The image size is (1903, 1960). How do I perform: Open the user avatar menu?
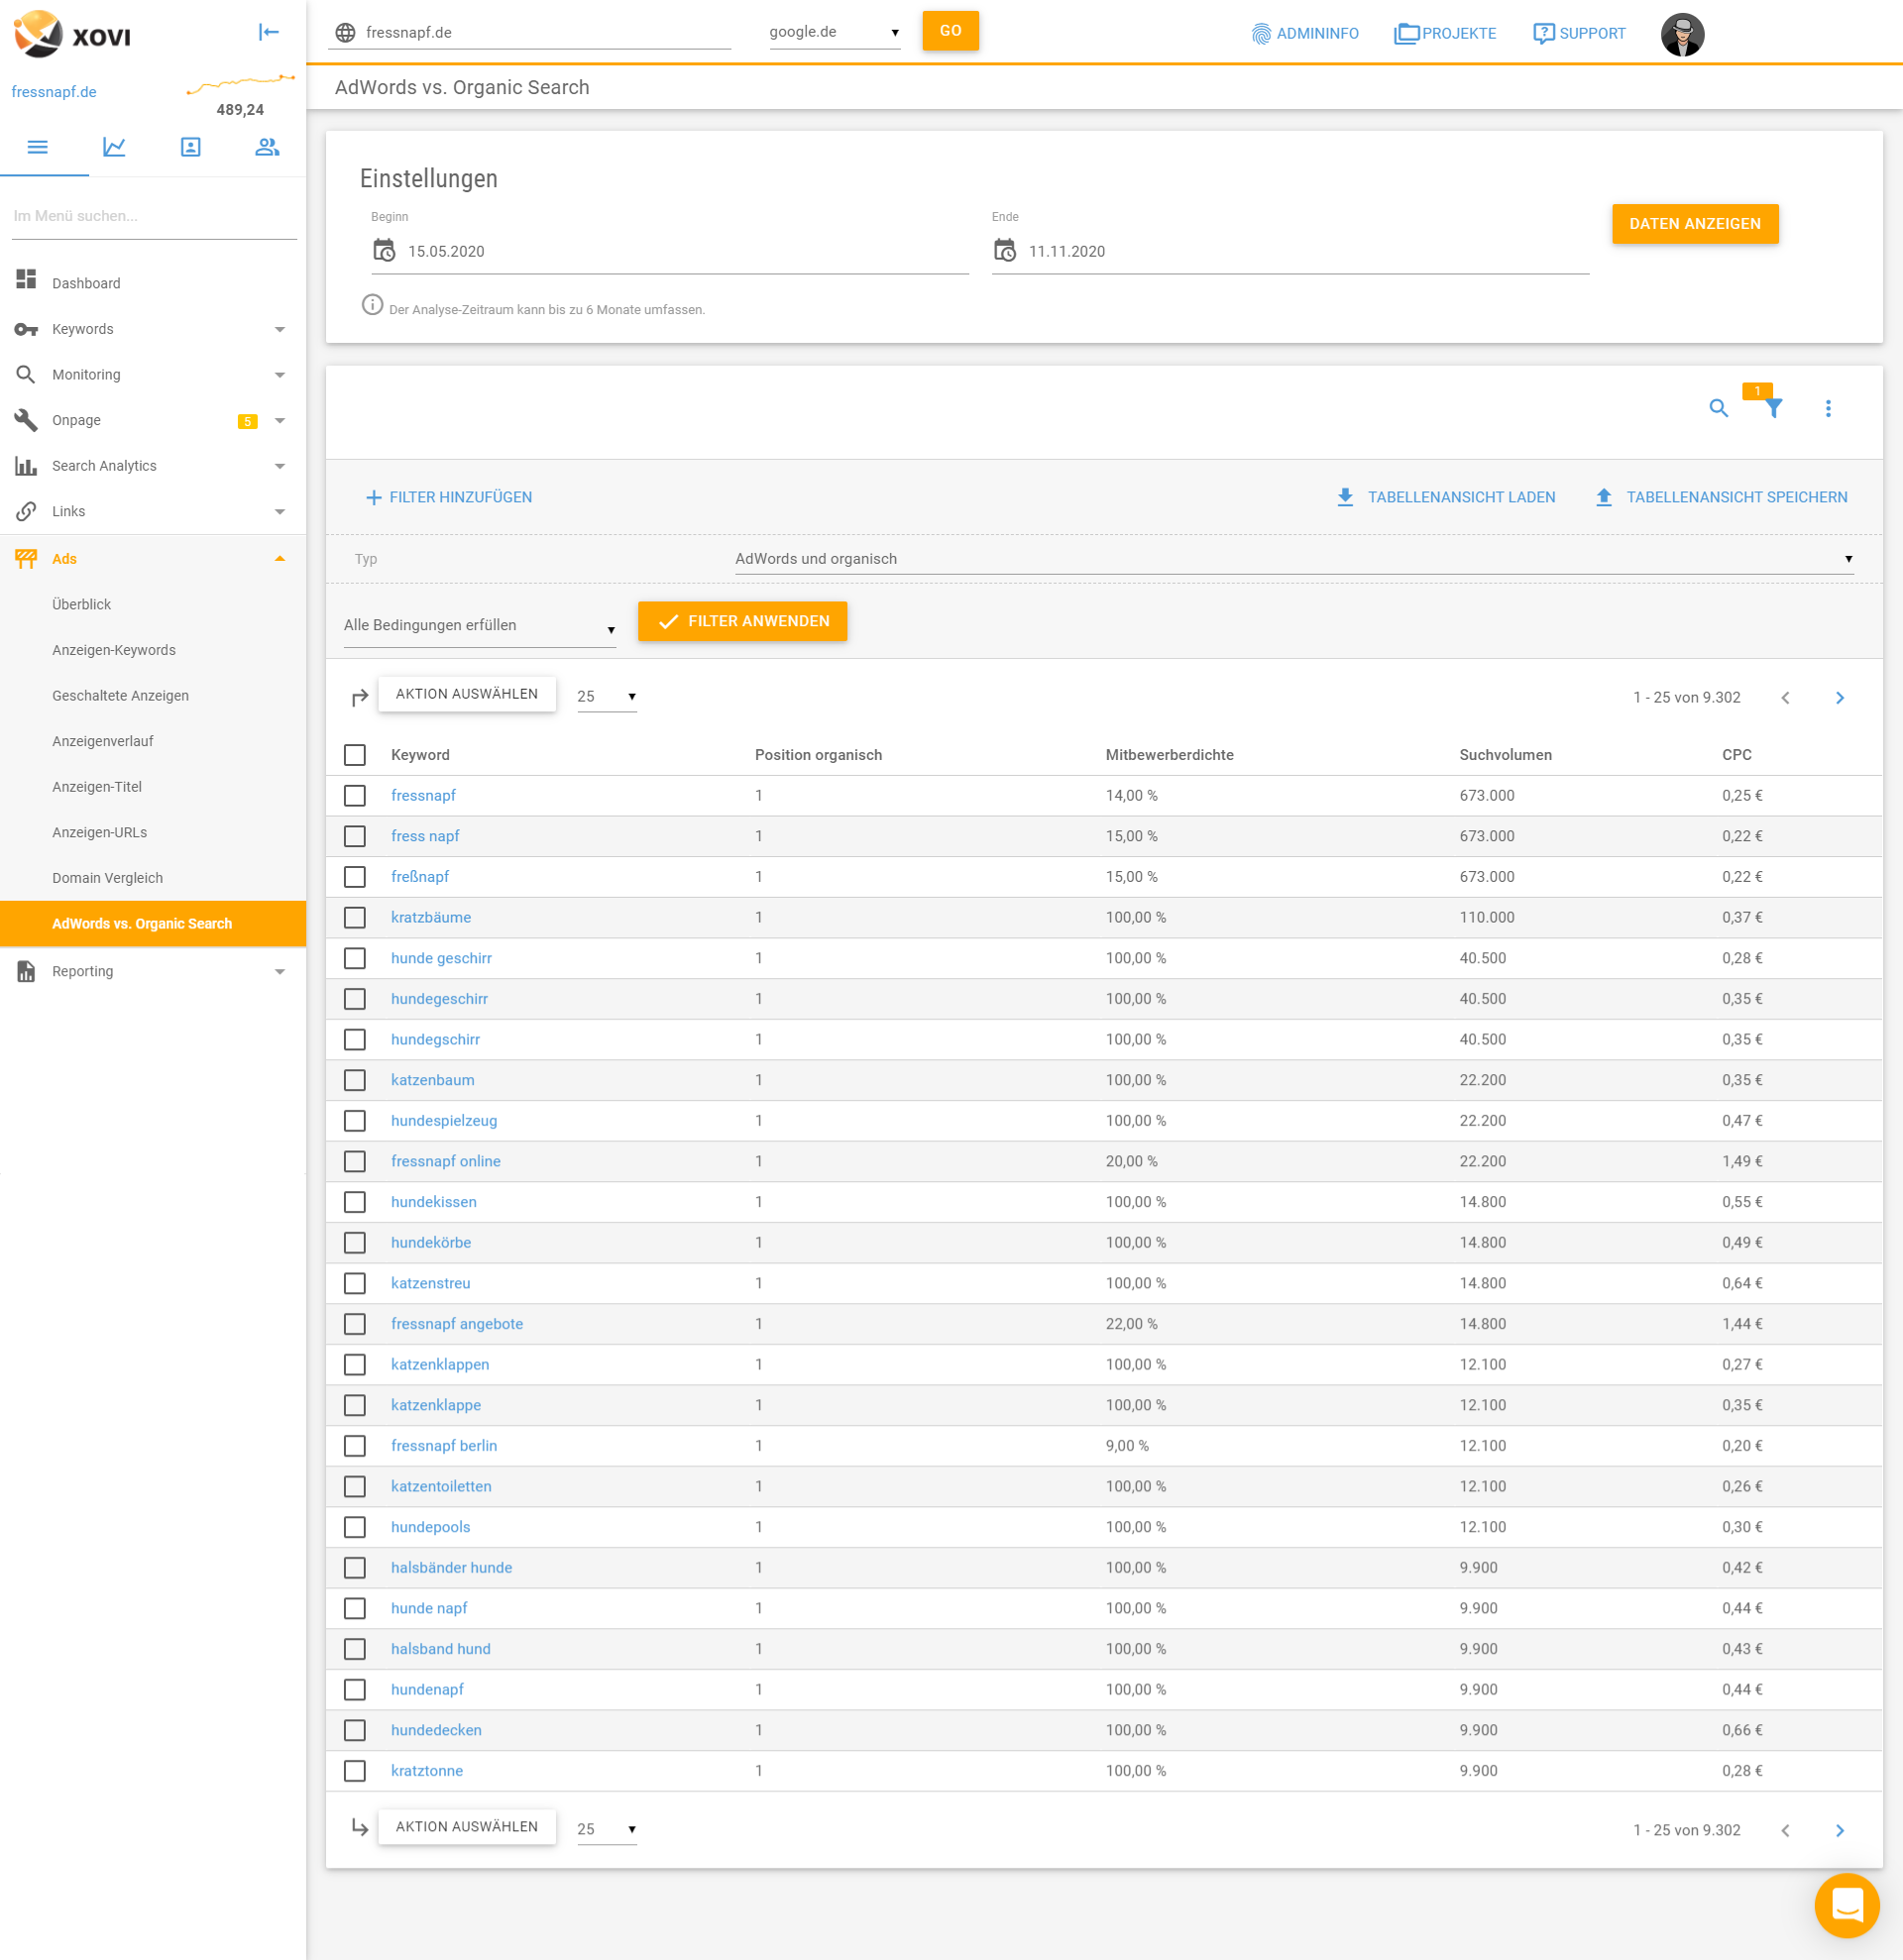[1682, 34]
